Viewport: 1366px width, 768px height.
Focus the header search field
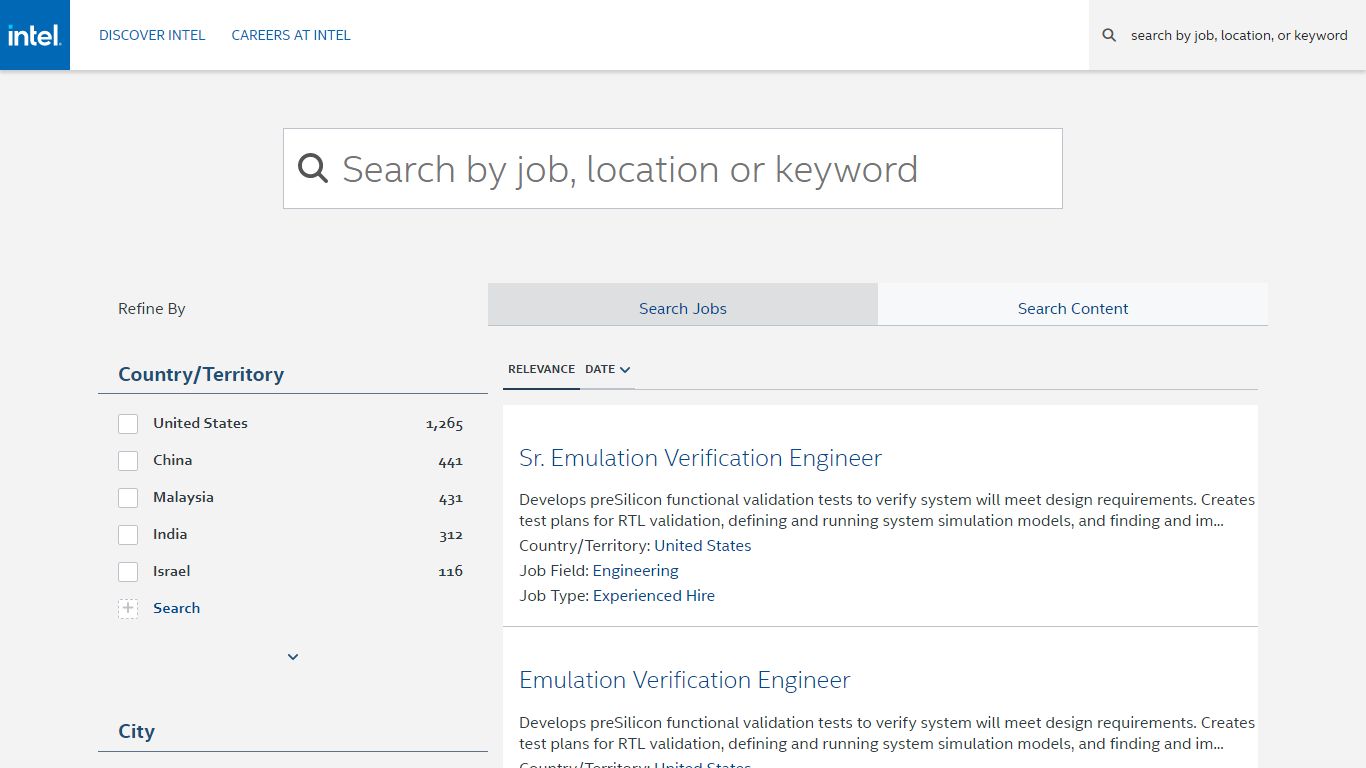click(x=1239, y=35)
